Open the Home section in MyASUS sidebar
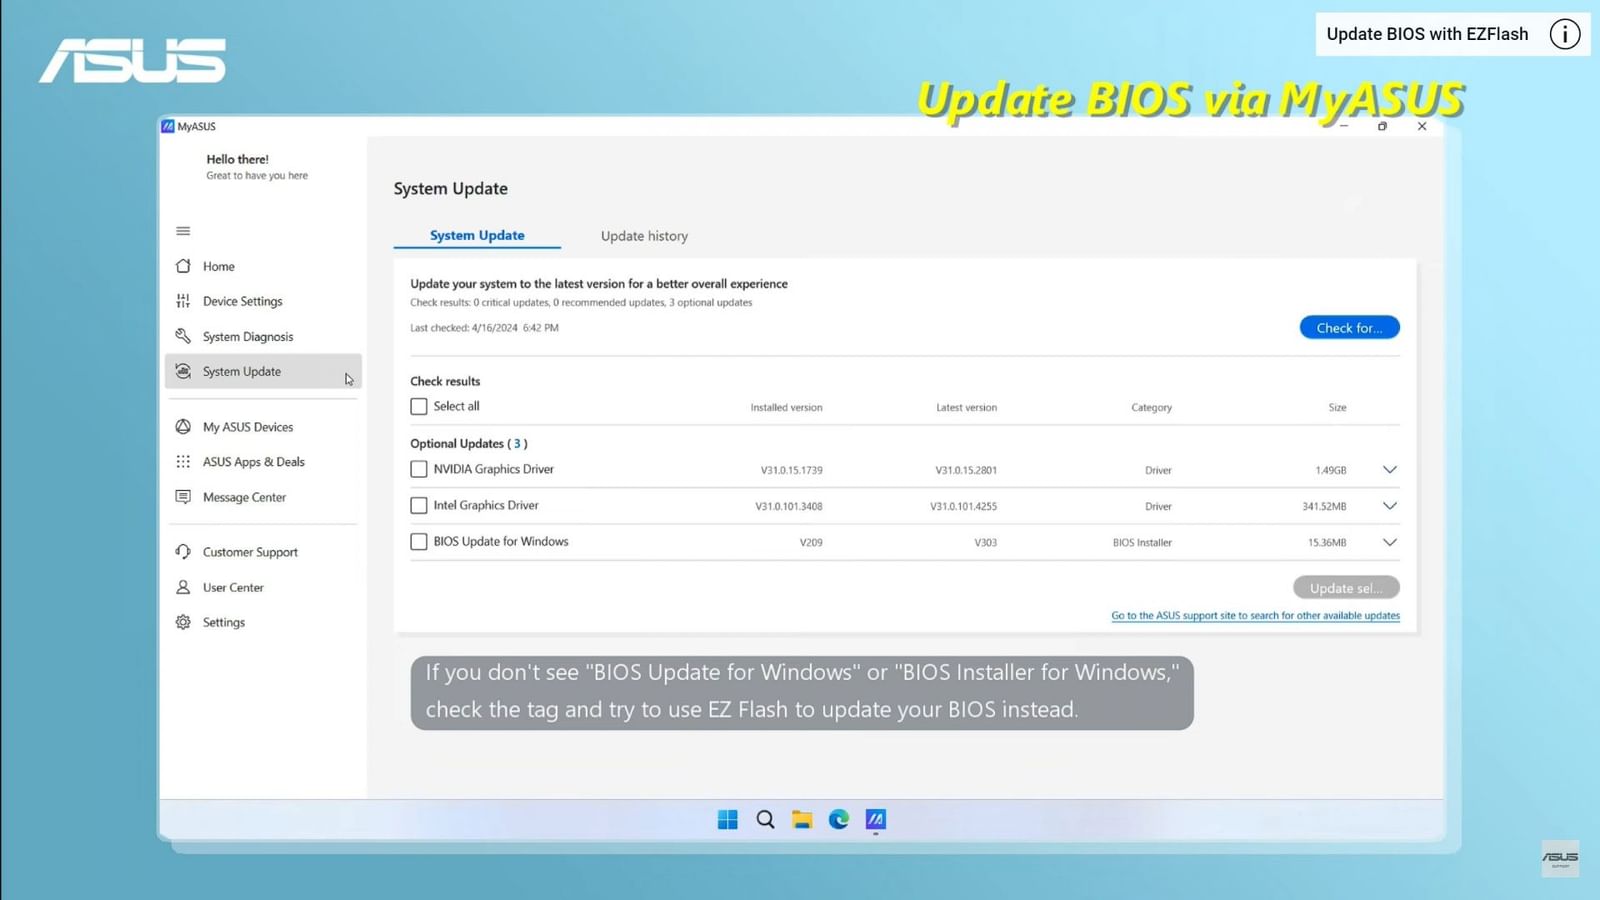 pyautogui.click(x=217, y=266)
